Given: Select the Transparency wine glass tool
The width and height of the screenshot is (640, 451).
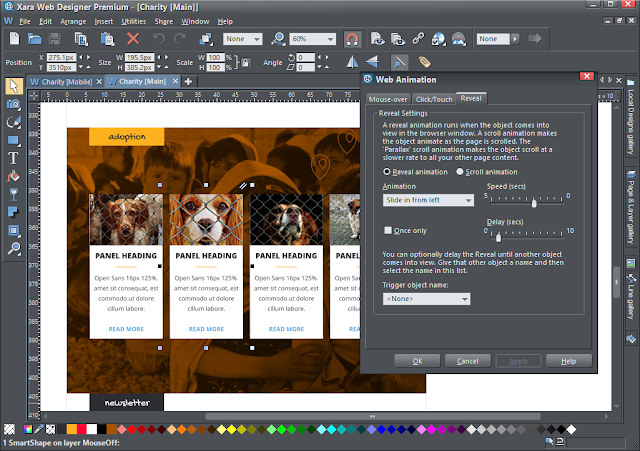Looking at the screenshot, I should 13,194.
